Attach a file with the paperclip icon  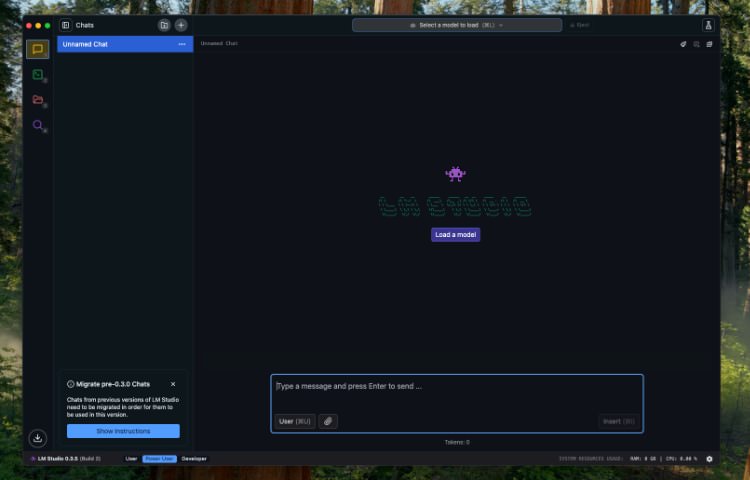point(328,421)
